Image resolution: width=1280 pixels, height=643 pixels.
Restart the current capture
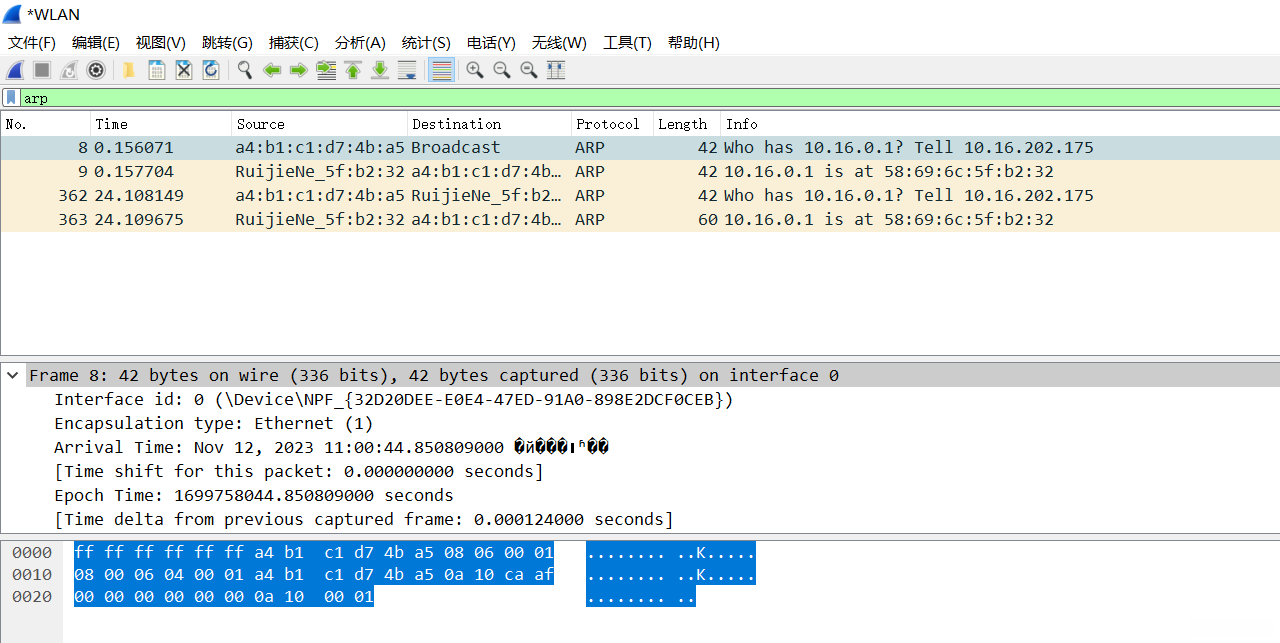(x=69, y=70)
